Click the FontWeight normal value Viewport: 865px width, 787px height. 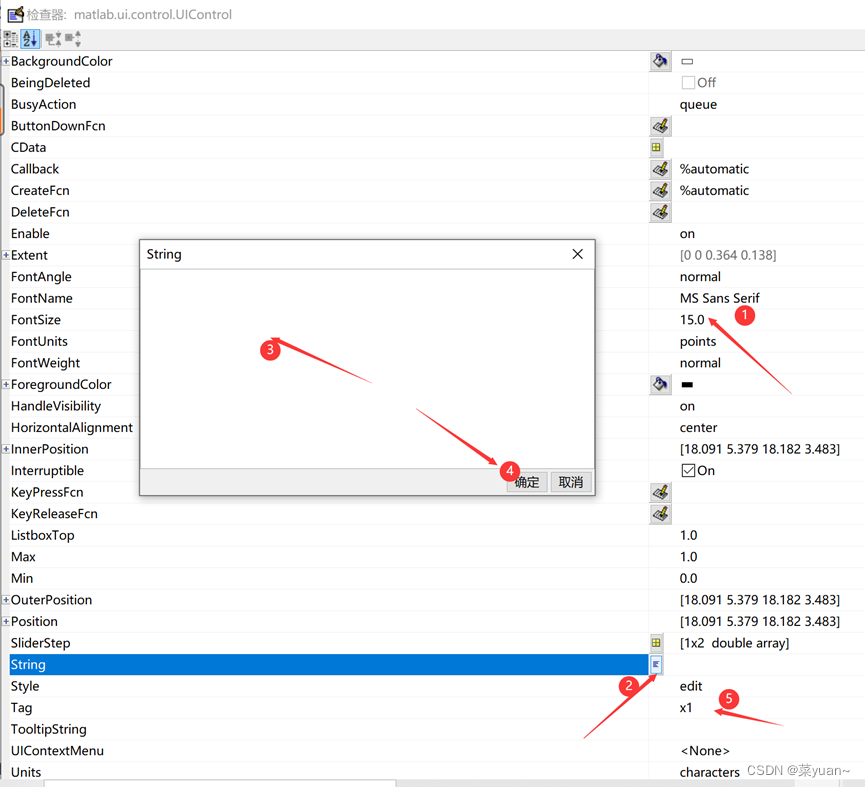pyautogui.click(x=700, y=363)
